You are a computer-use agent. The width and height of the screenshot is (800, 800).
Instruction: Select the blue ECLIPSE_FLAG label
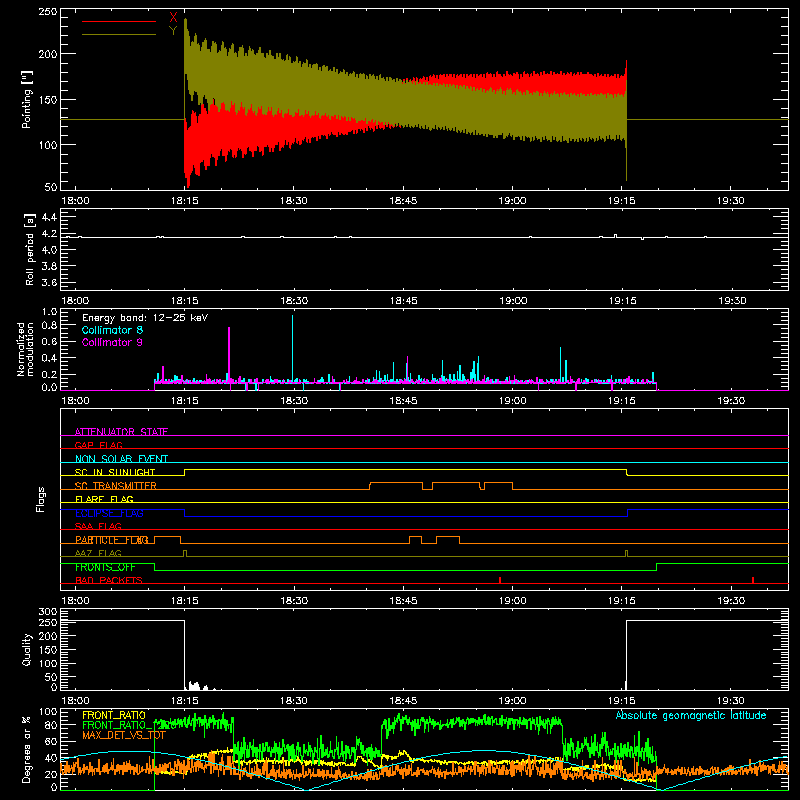click(x=109, y=513)
